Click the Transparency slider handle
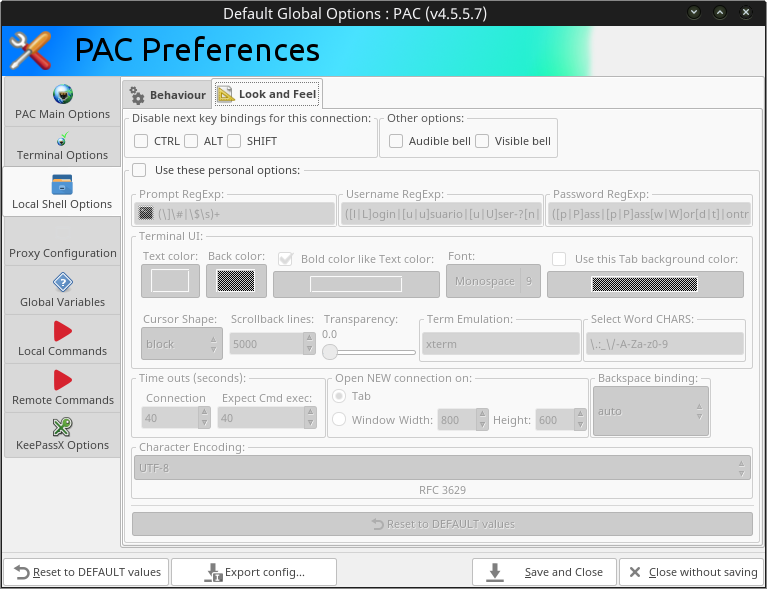This screenshot has height=589, width=767. click(330, 352)
